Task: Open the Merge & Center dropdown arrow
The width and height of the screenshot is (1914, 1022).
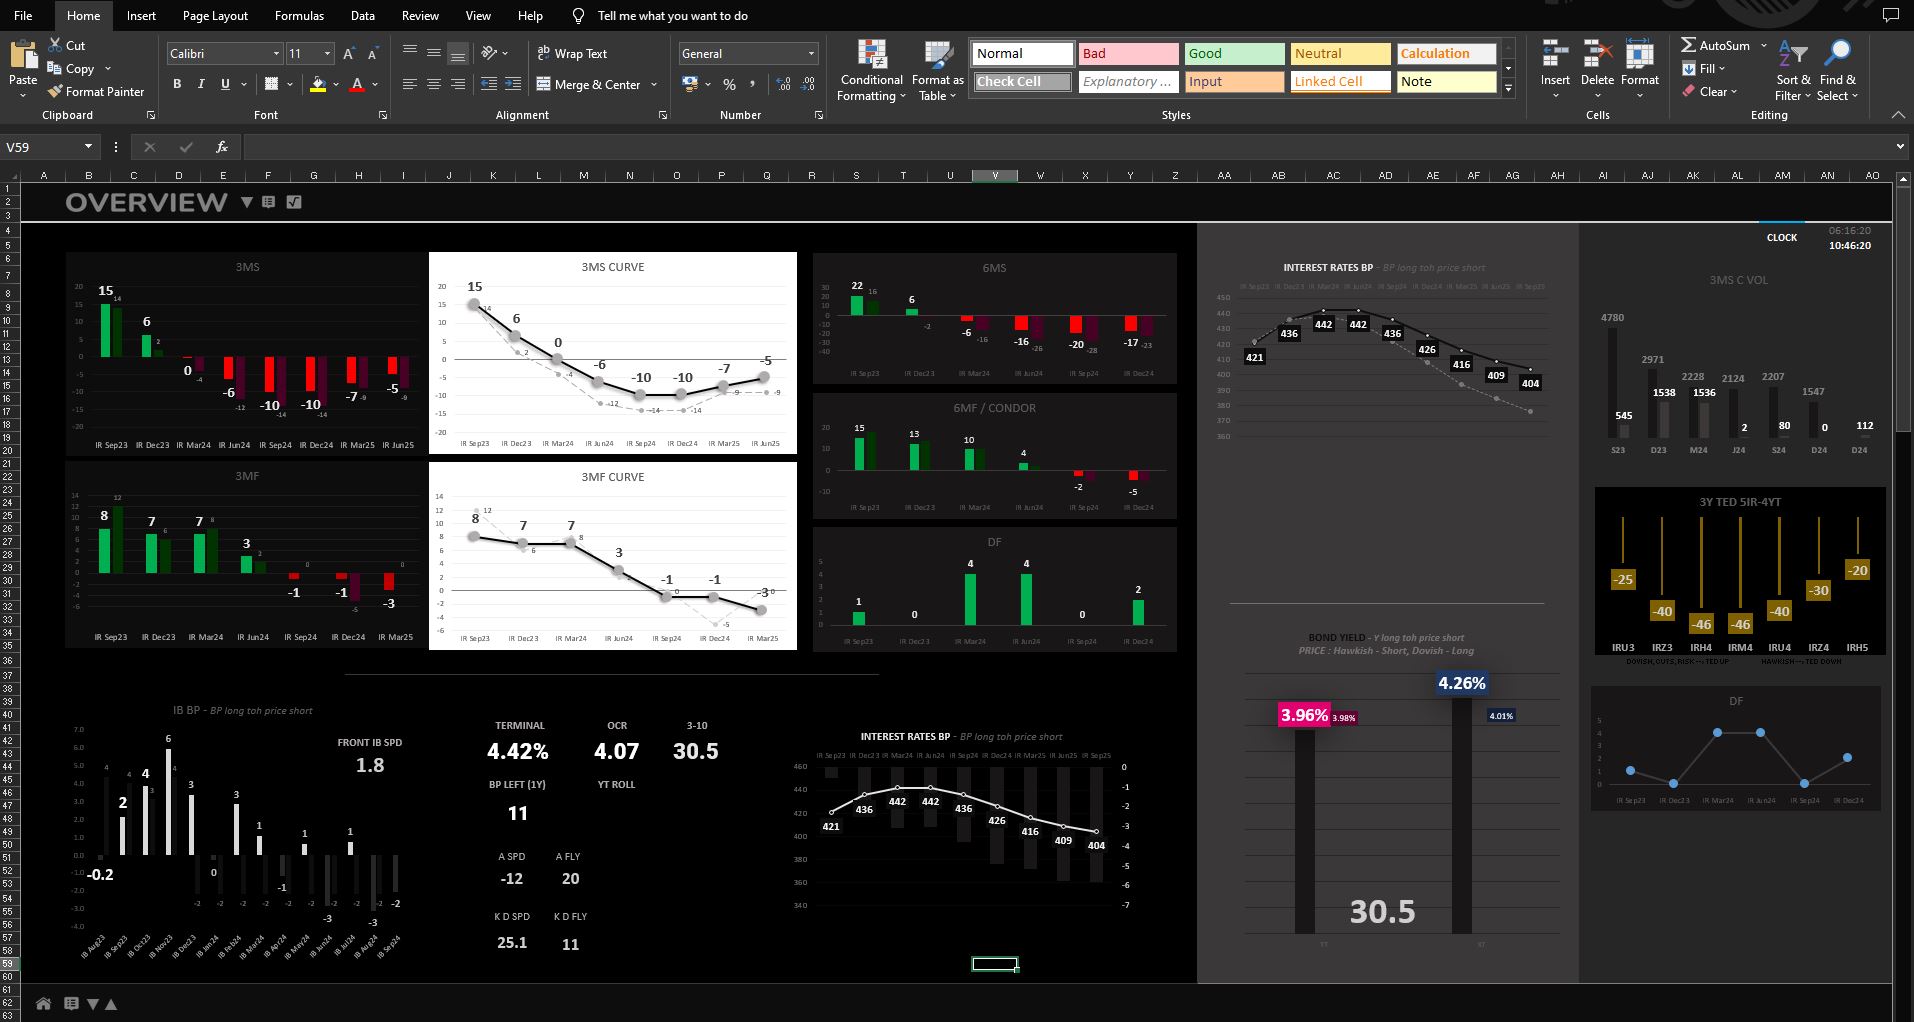Action: pos(654,85)
